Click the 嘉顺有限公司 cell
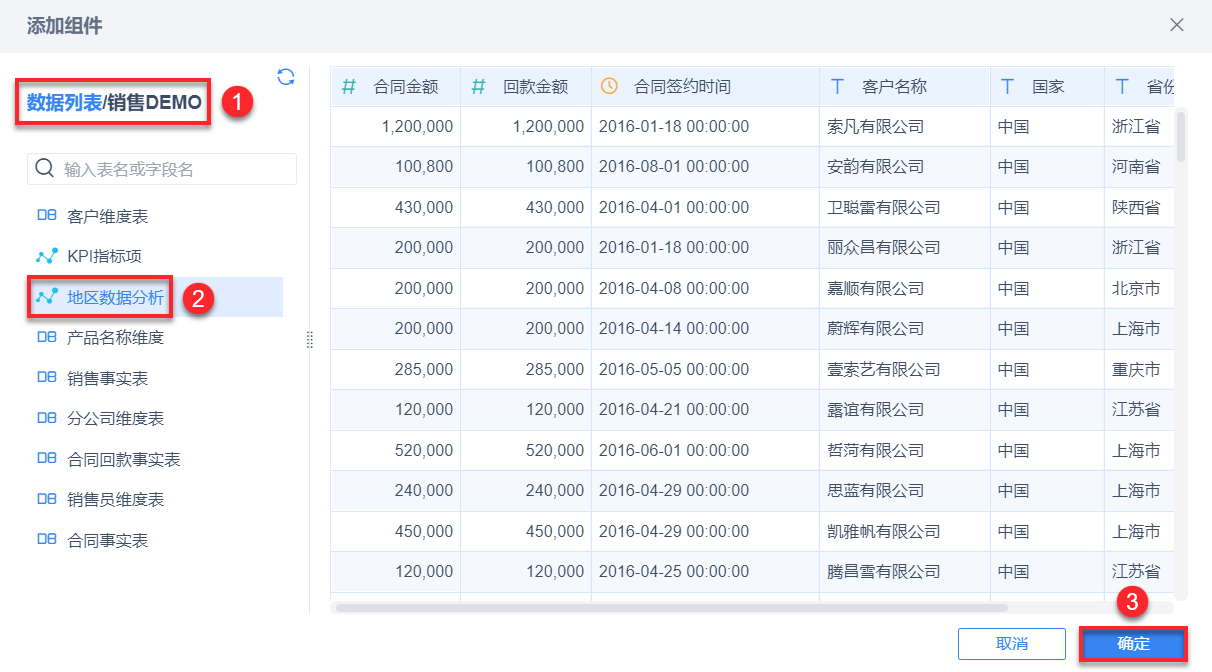Image resolution: width=1212 pixels, height=672 pixels. click(x=905, y=289)
